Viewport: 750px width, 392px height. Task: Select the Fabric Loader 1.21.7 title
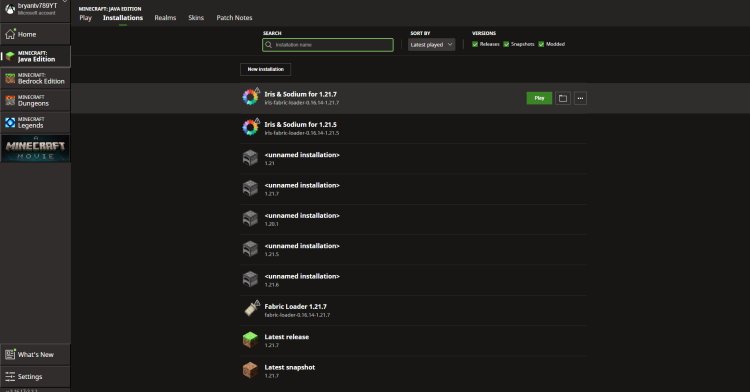pyautogui.click(x=296, y=307)
